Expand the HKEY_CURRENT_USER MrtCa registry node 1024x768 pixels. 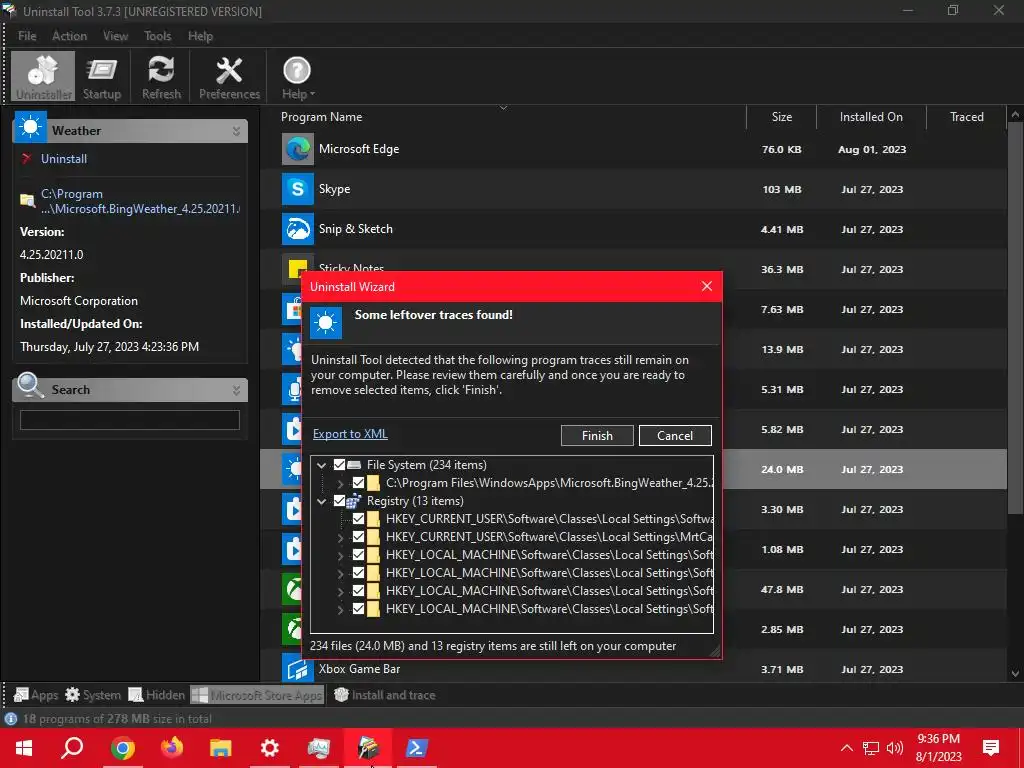click(x=340, y=537)
